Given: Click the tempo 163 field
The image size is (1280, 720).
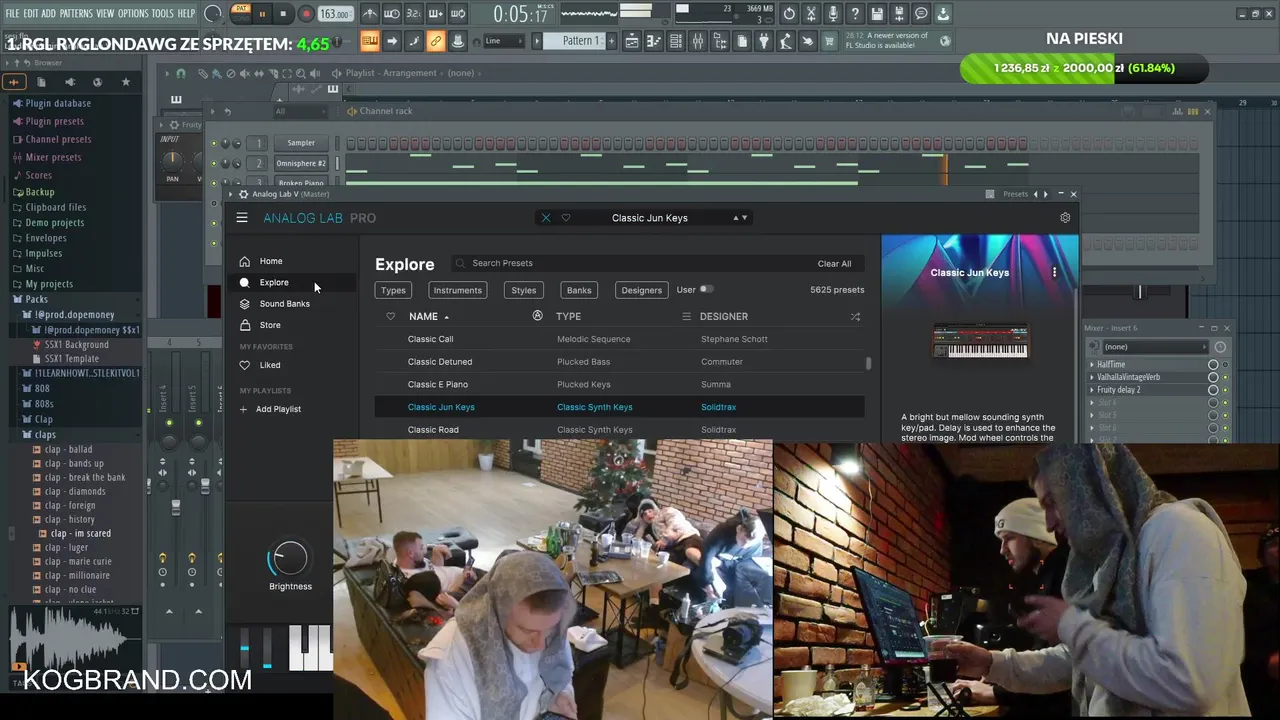Looking at the screenshot, I should [335, 14].
